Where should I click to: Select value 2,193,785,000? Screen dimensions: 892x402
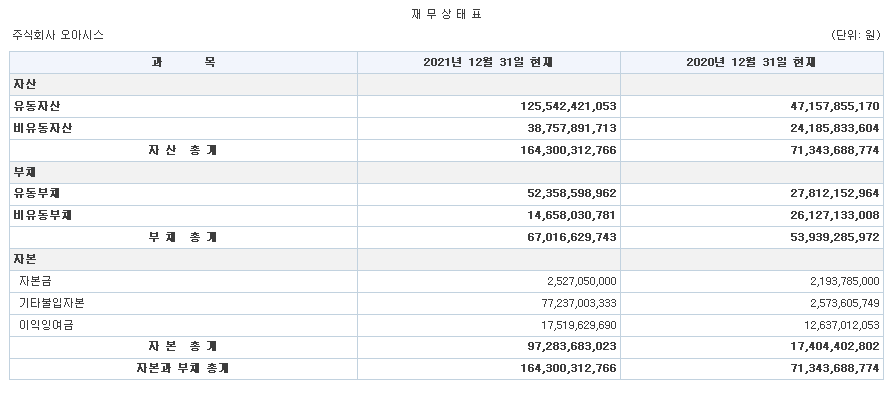click(x=845, y=281)
